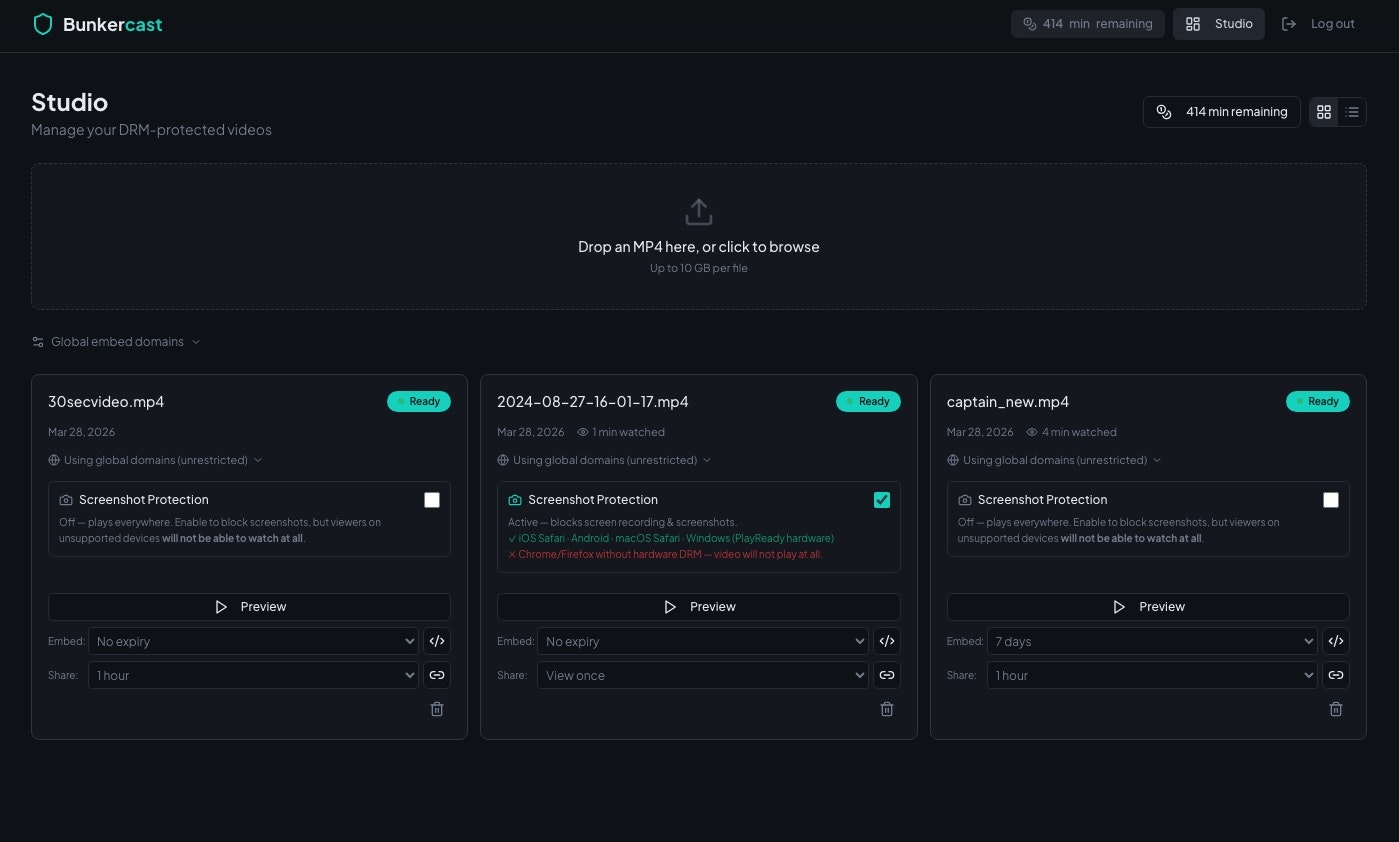Delete 30secvideo.mp4 with the trash icon
The width and height of the screenshot is (1399, 842).
(437, 709)
